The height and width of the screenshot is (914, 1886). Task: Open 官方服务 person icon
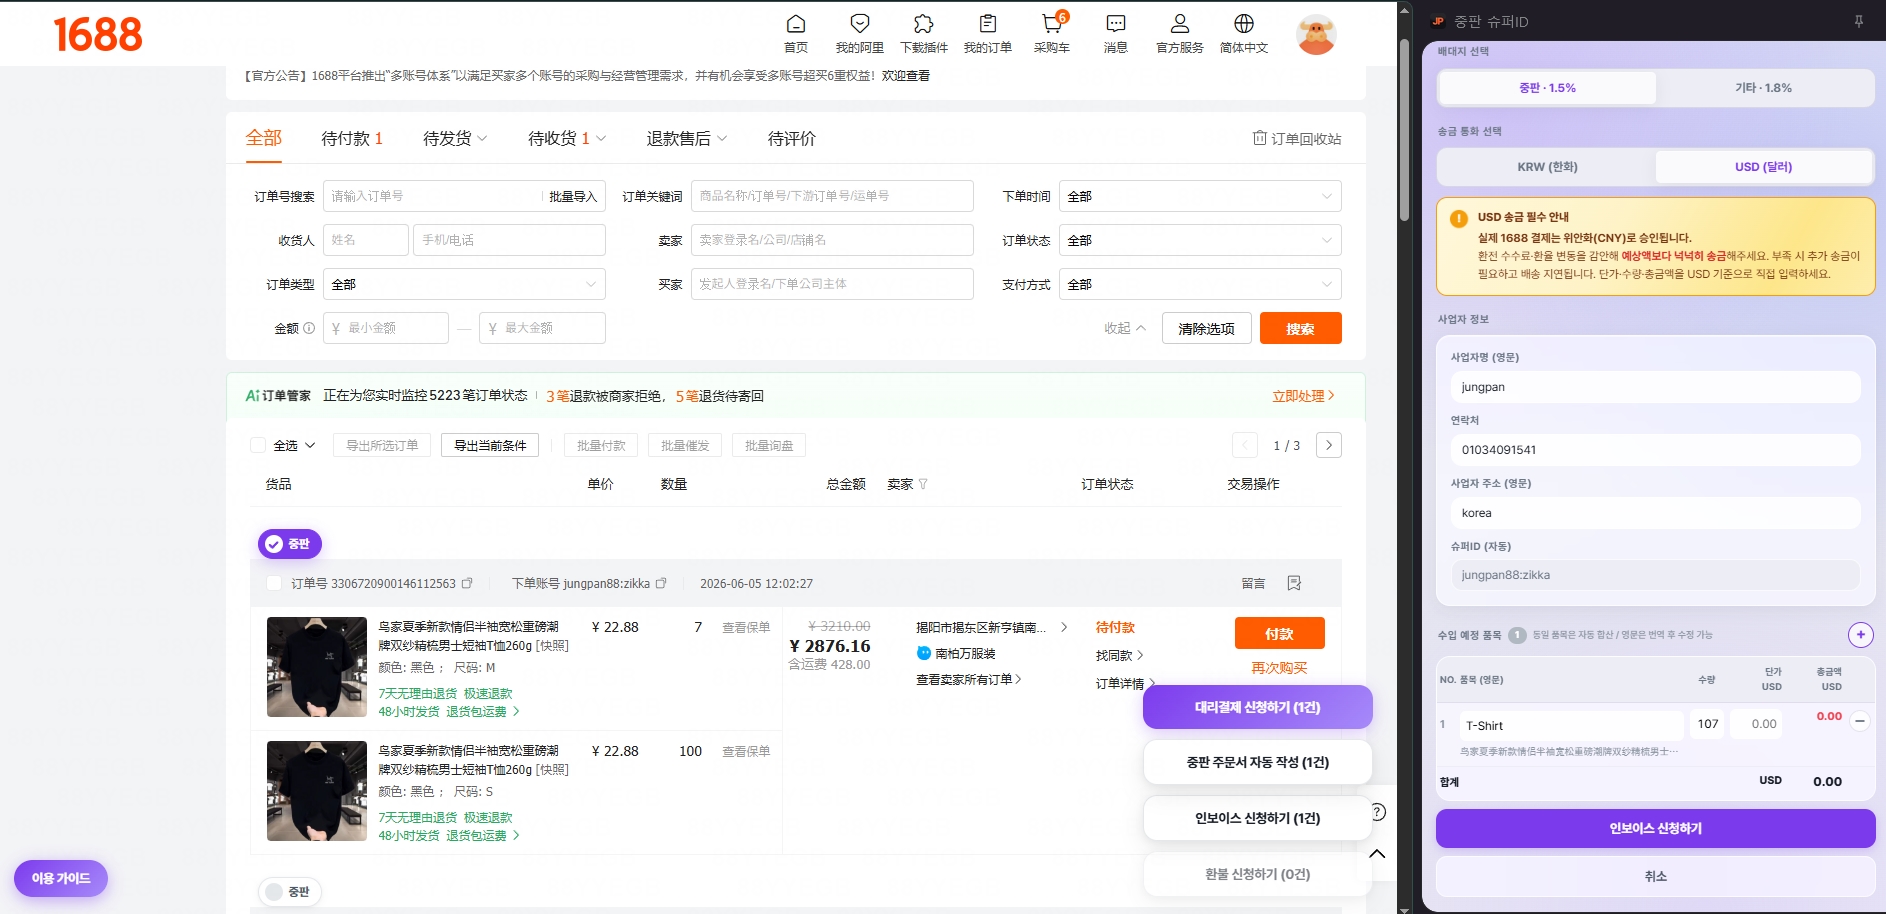point(1180,24)
